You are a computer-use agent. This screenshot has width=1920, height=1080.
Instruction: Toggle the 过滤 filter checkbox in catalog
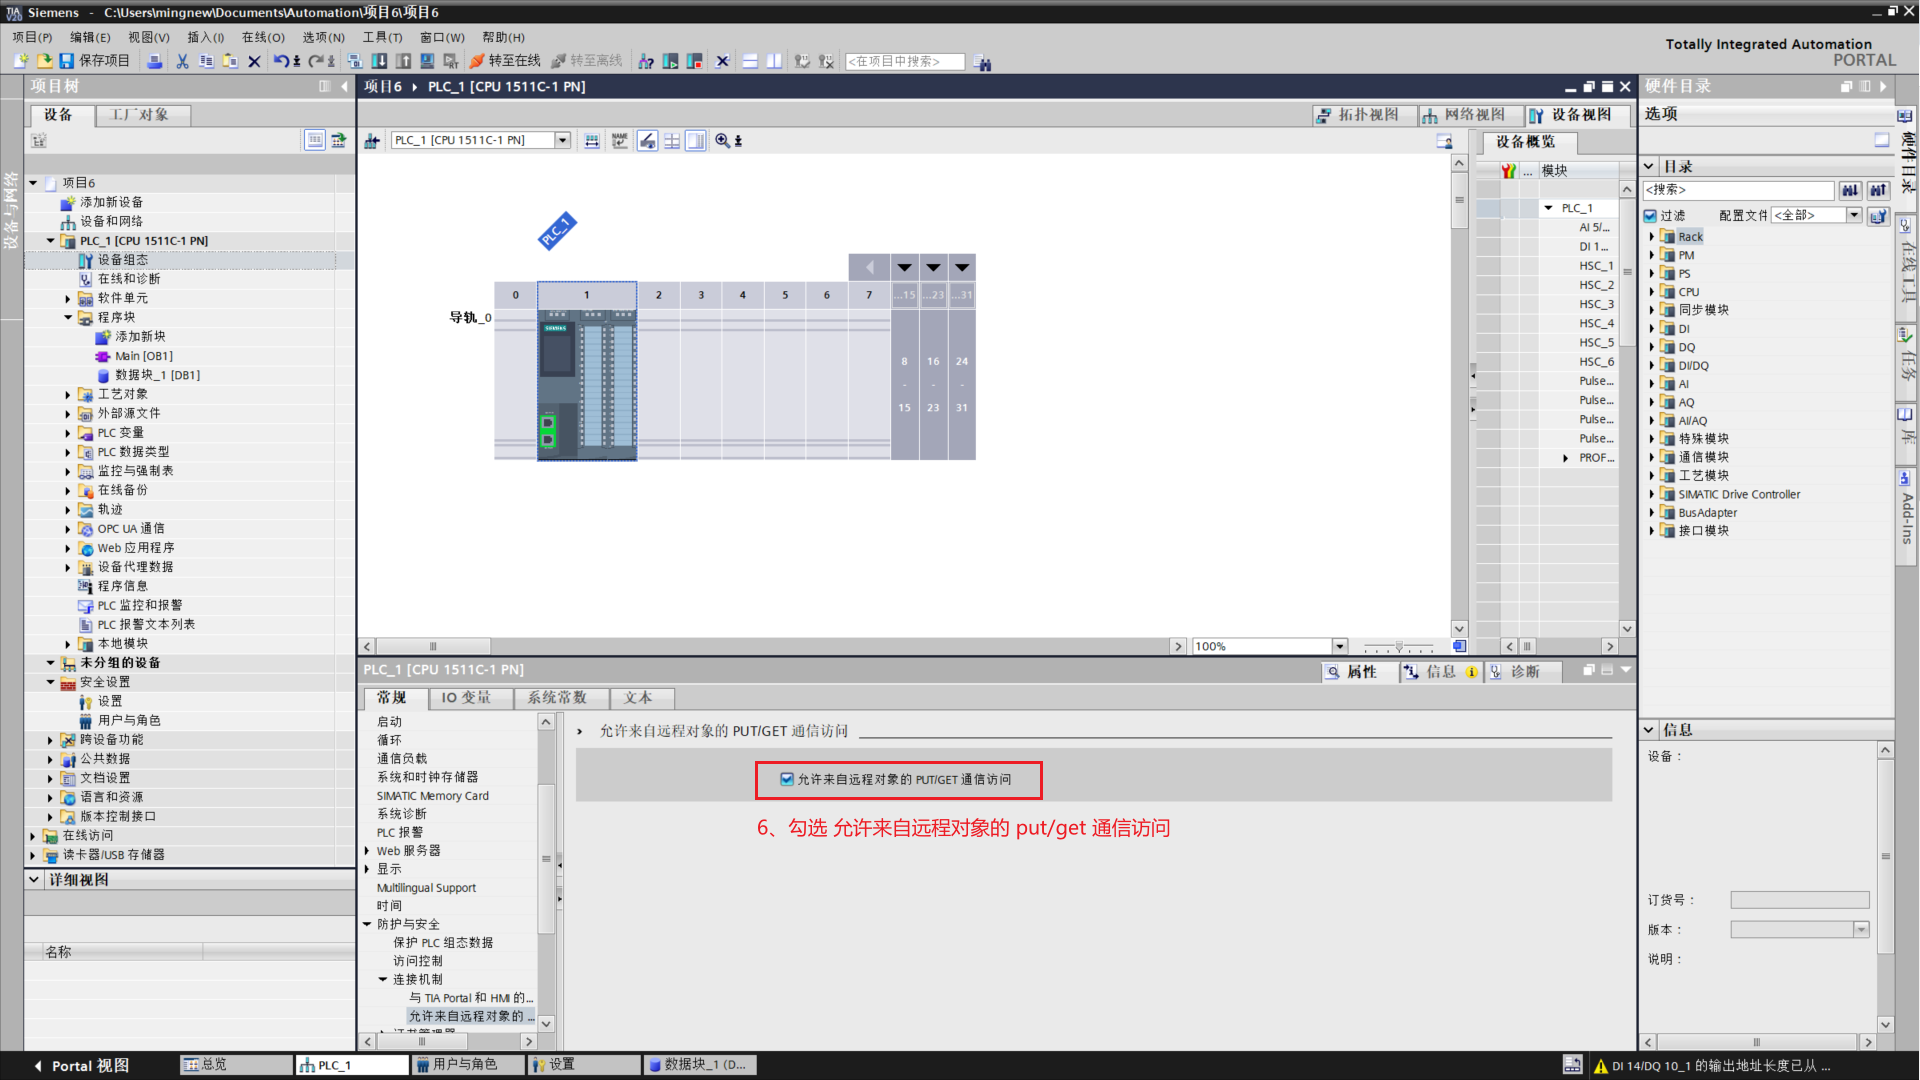coord(1651,216)
